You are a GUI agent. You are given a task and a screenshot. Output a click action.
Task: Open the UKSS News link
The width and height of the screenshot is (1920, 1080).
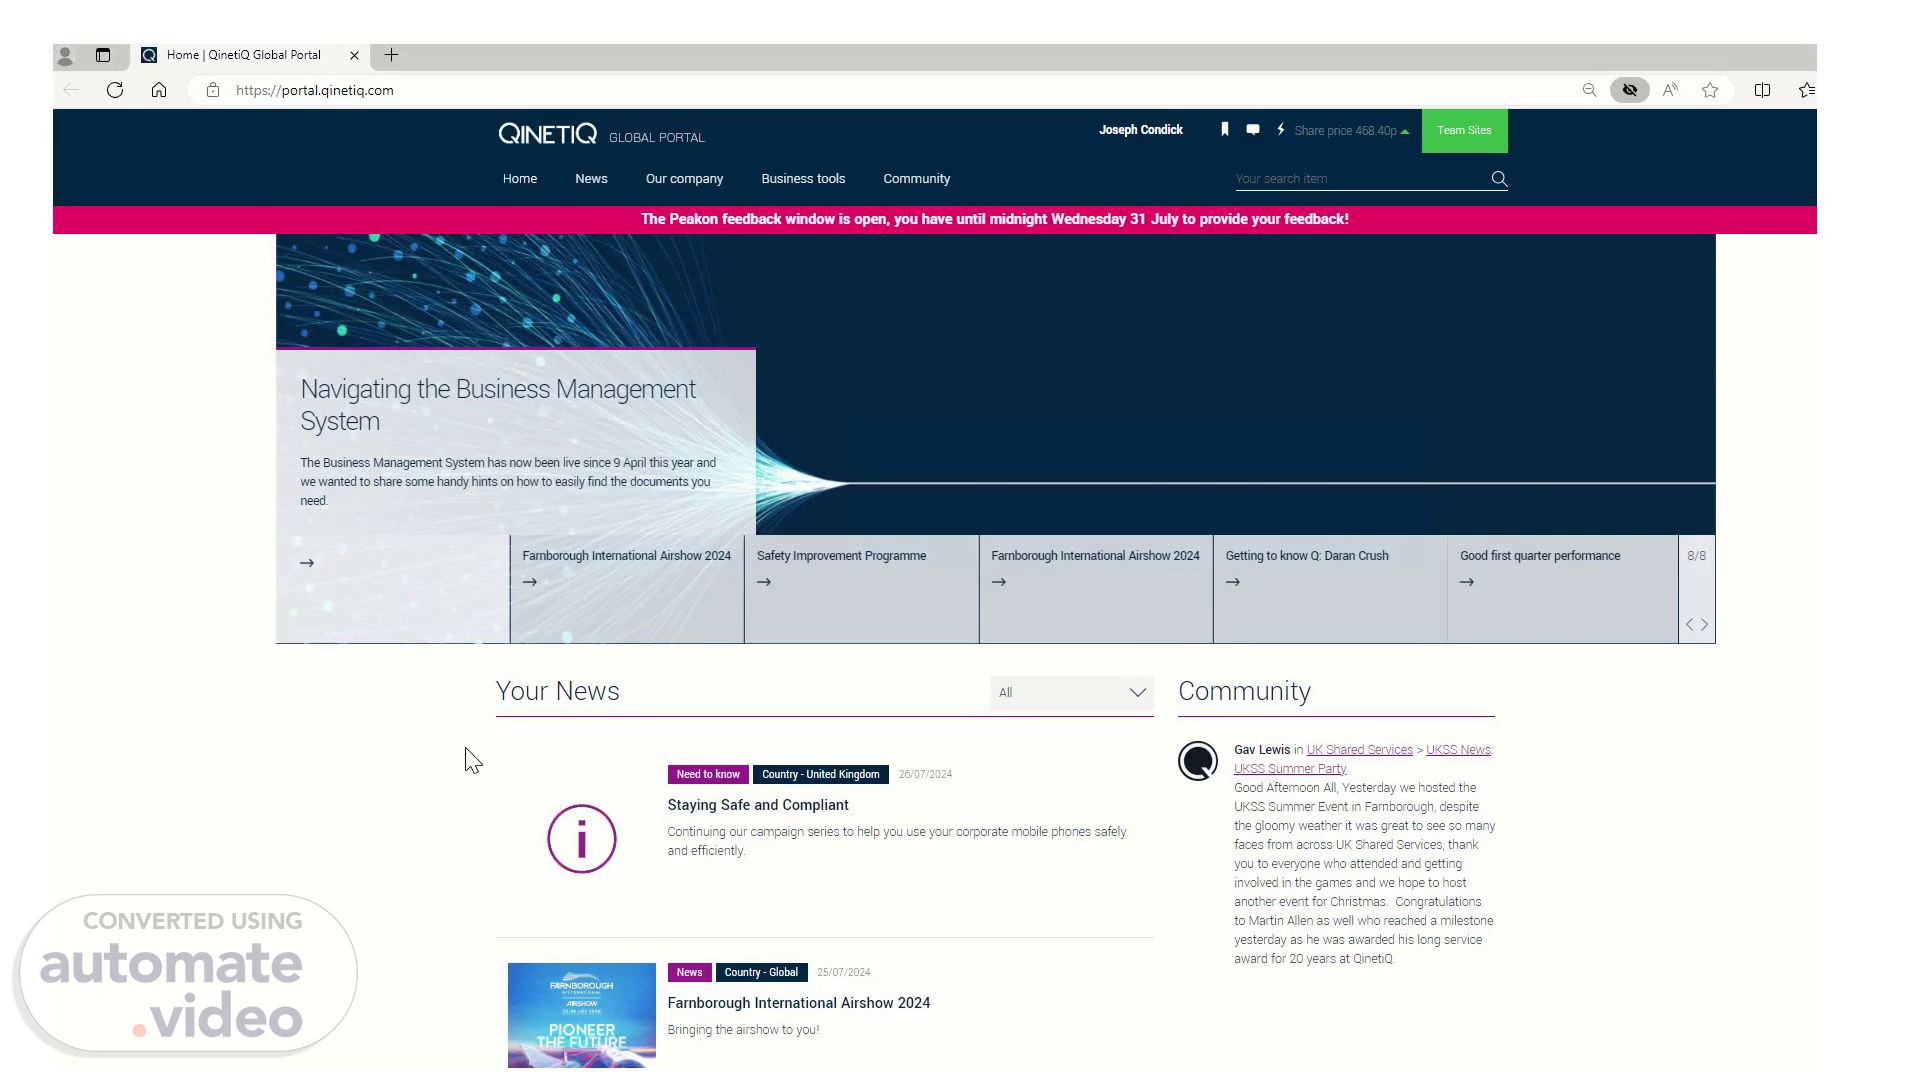point(1458,750)
